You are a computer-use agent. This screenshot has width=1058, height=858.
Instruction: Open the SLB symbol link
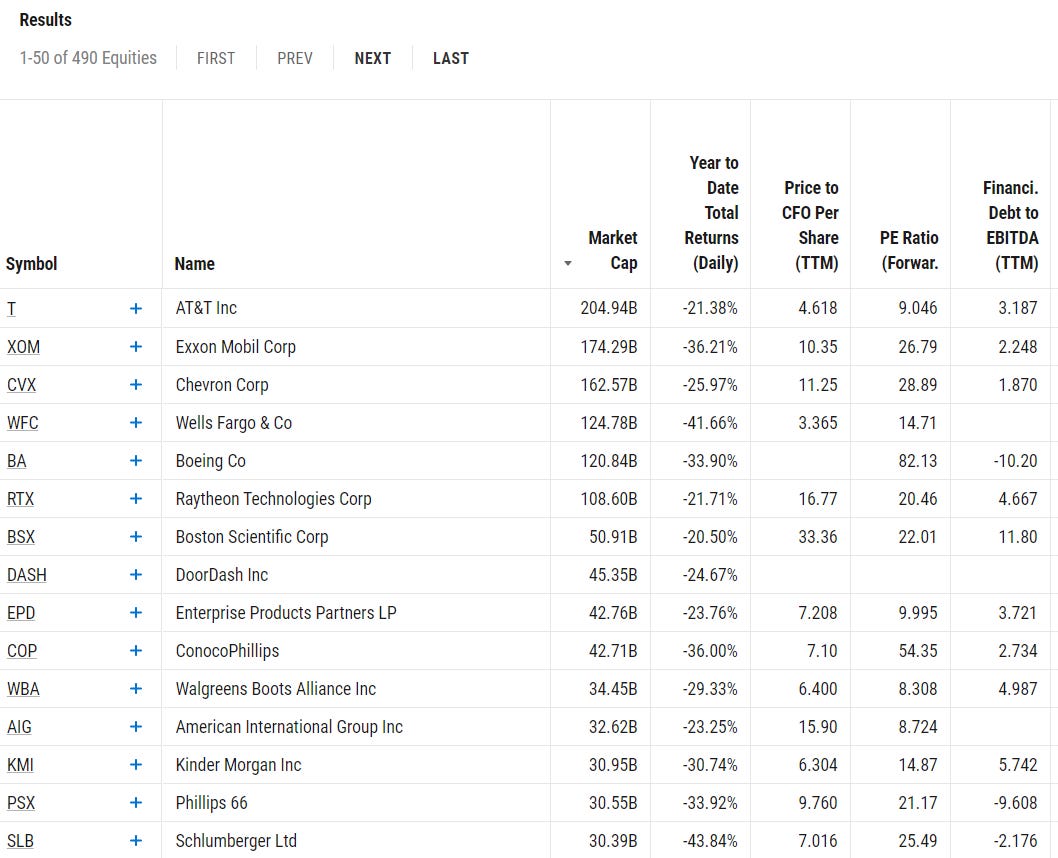click(20, 840)
